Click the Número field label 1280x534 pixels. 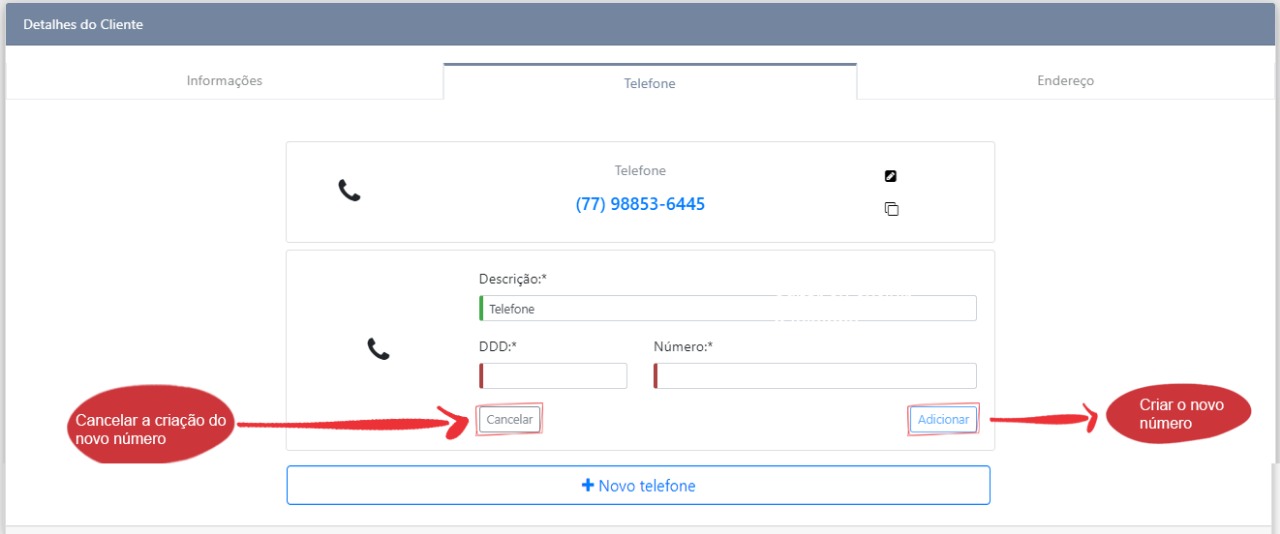683,347
